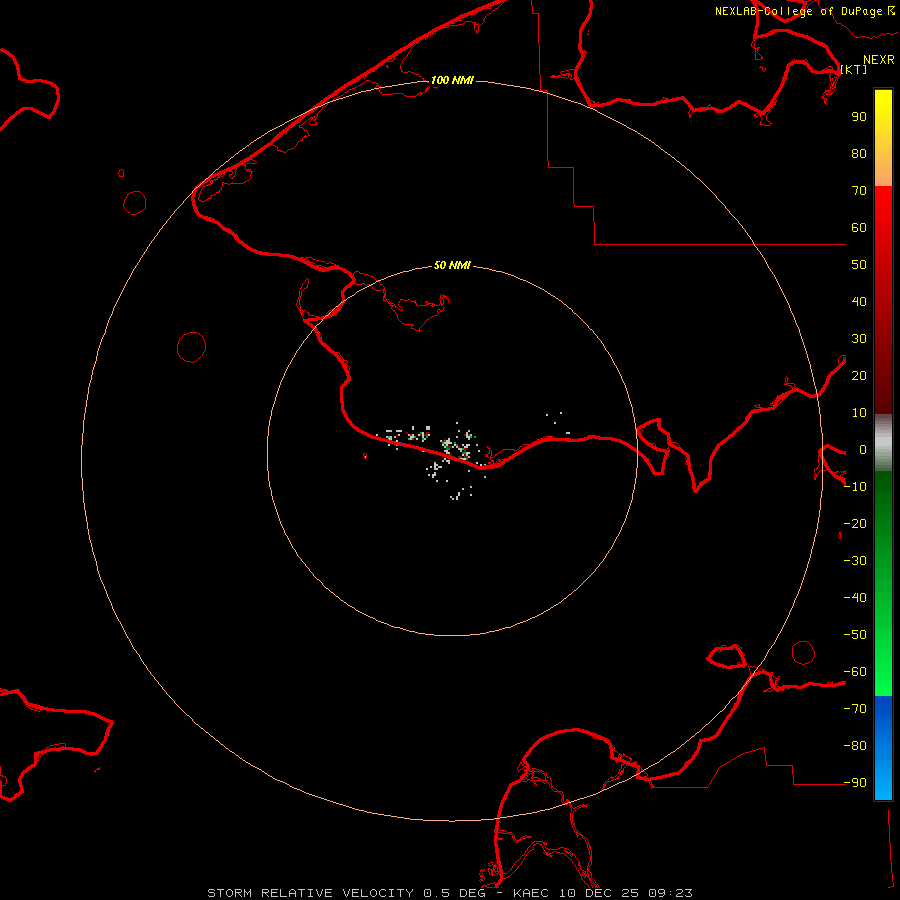Select the -90 value on velocity scale
900x900 pixels.
point(855,783)
